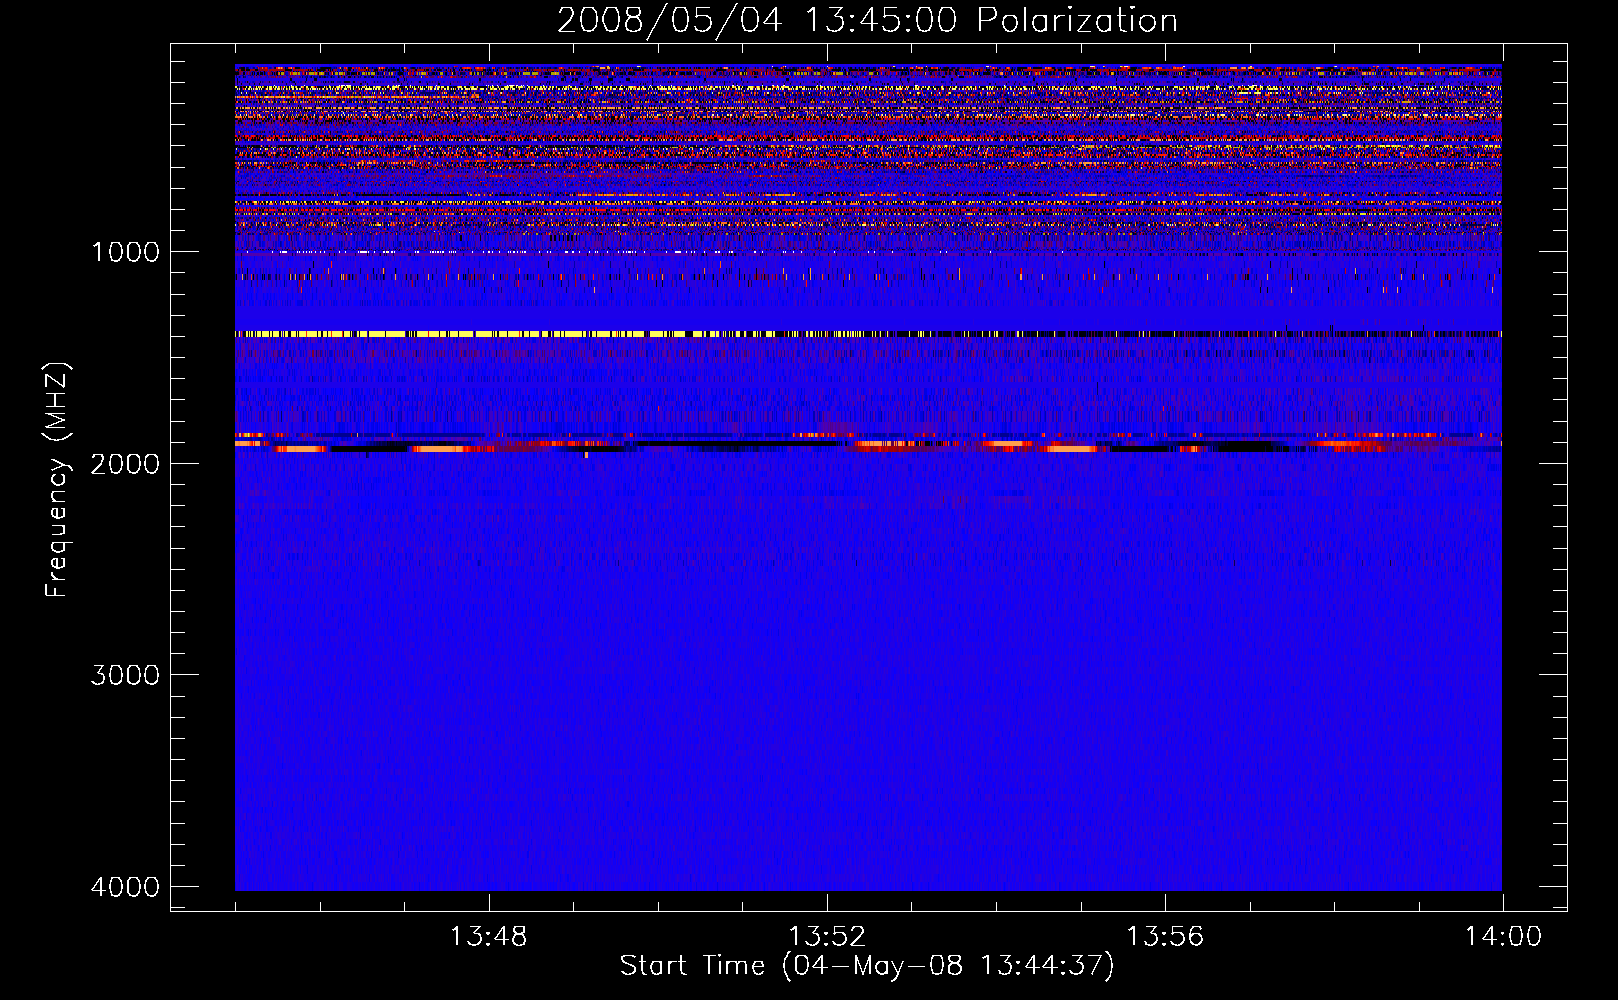Click the '4000' frequency tick label
This screenshot has width=1618, height=1000.
125,887
